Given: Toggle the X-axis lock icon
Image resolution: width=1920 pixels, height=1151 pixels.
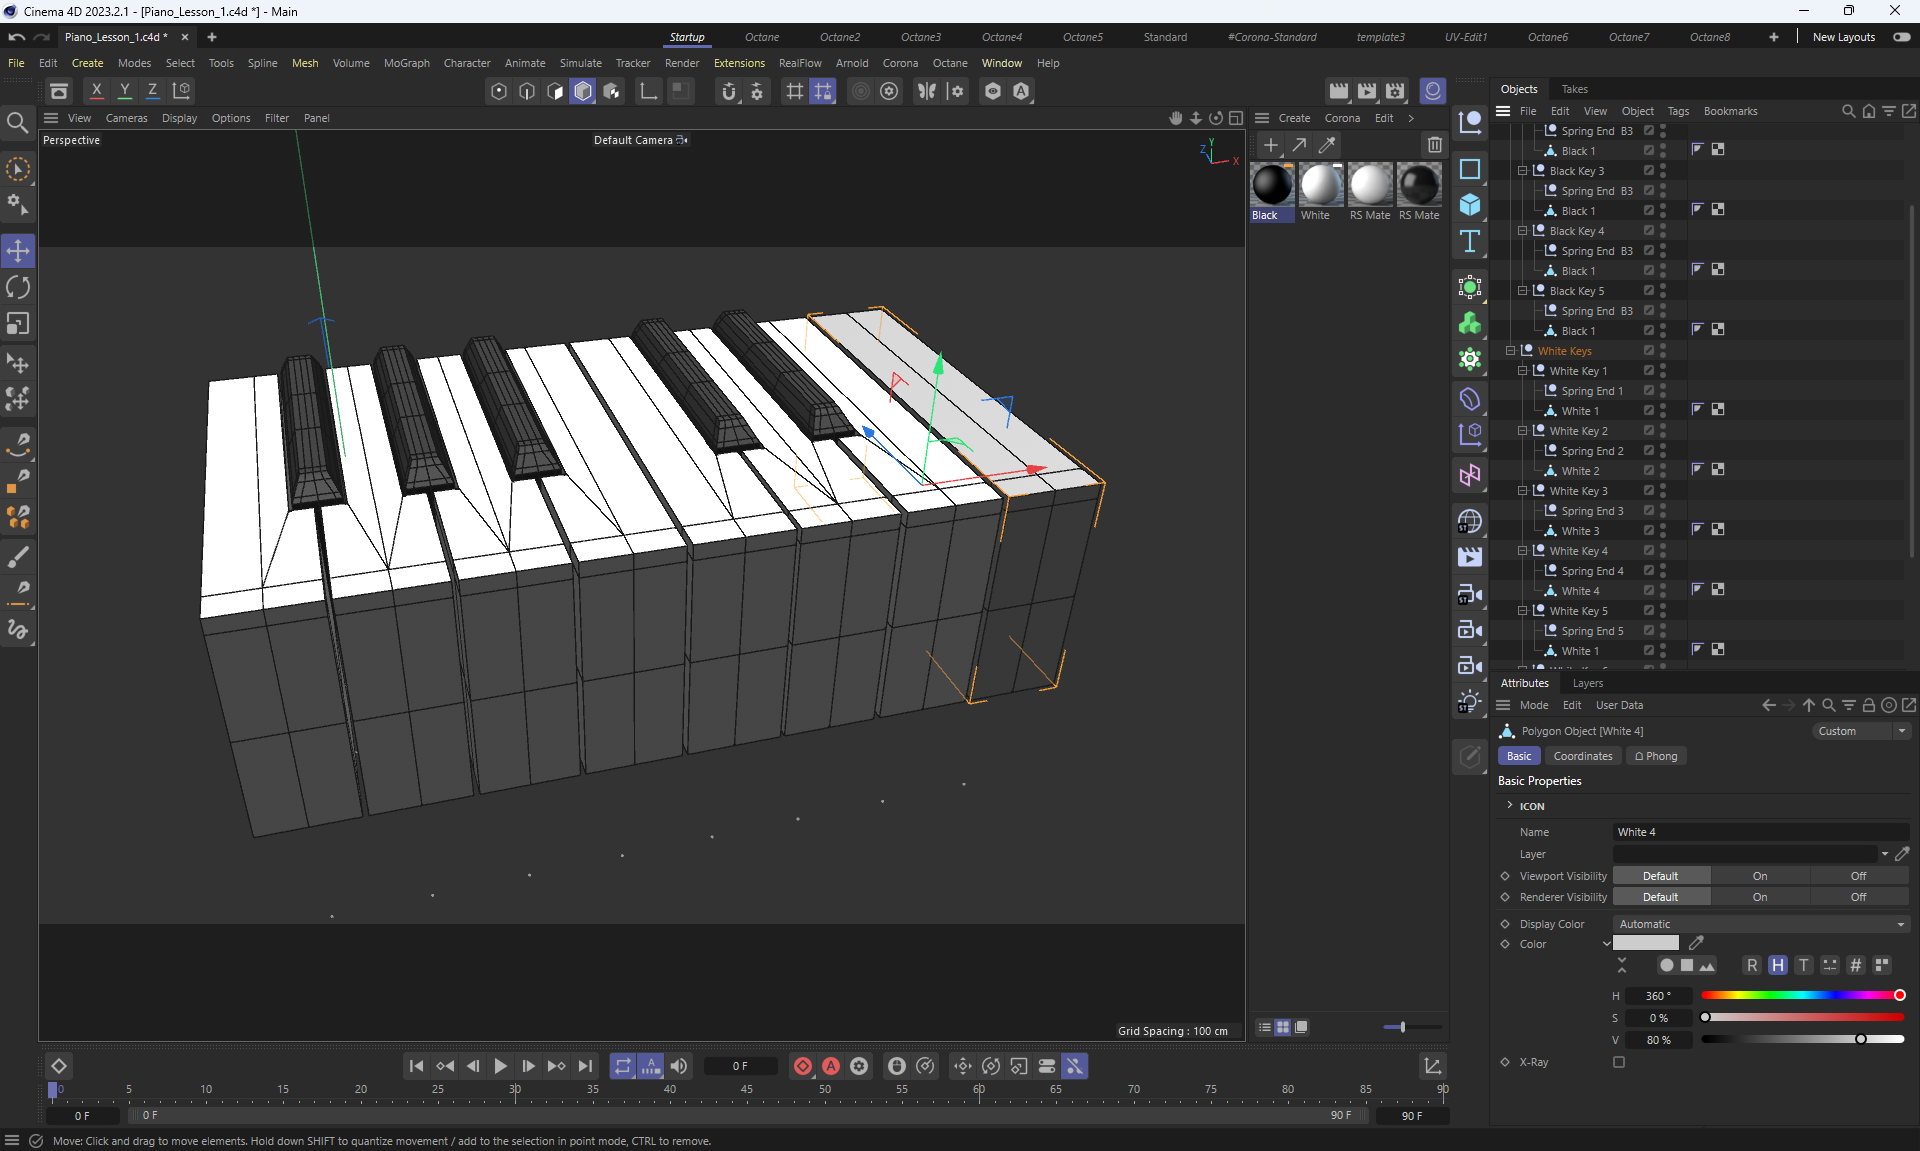Looking at the screenshot, I should pyautogui.click(x=96, y=91).
